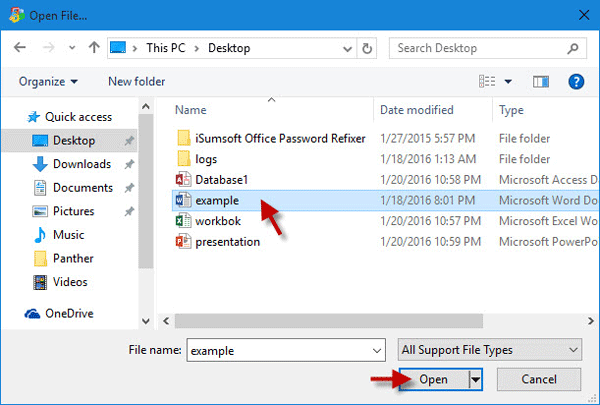The width and height of the screenshot is (600, 405).
Task: Select This PC in the address path
Action: [x=166, y=48]
